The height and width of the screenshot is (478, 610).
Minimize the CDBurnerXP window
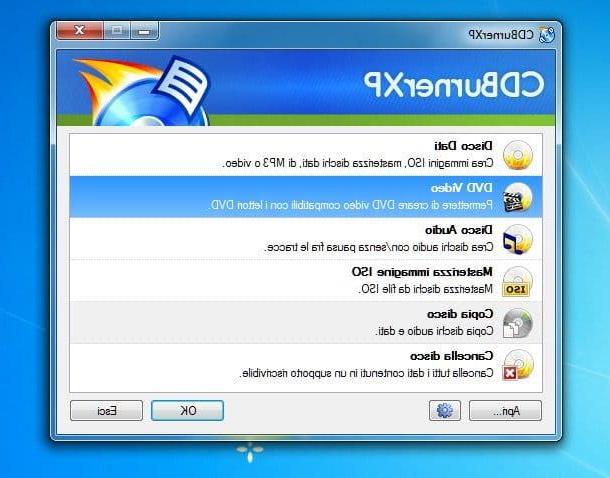pos(144,31)
